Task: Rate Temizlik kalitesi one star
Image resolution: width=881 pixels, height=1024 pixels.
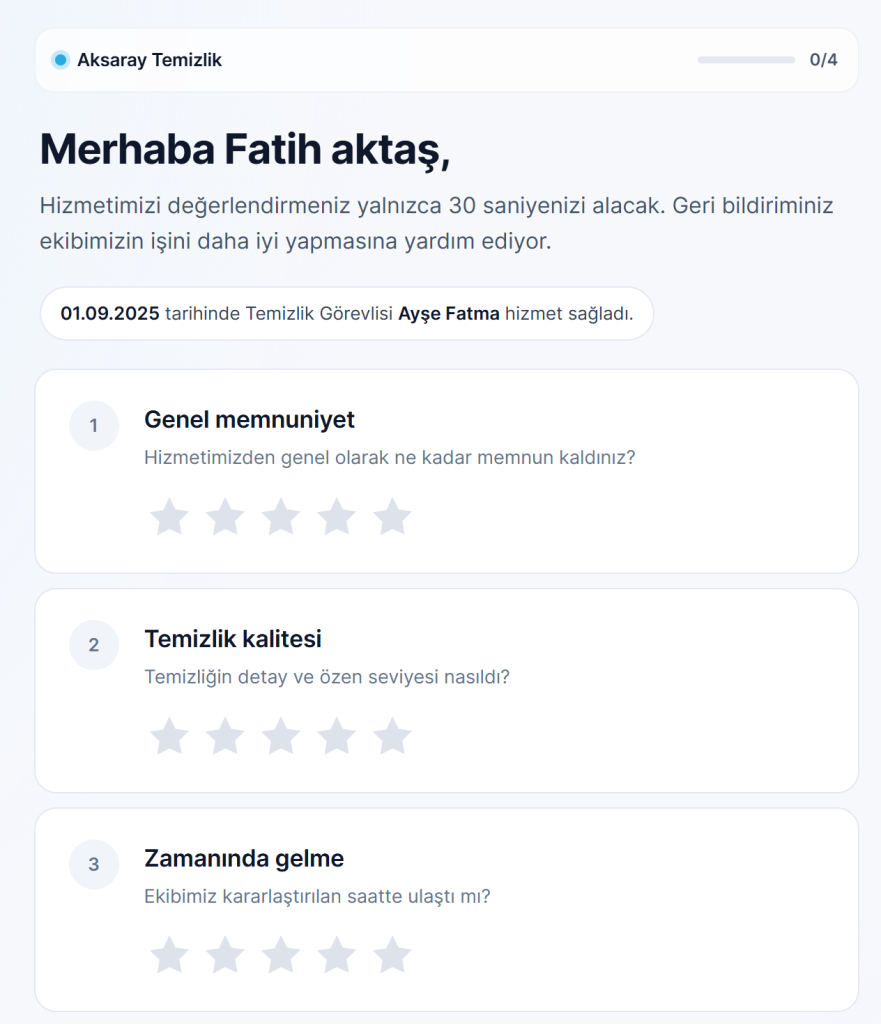Action: pos(169,736)
